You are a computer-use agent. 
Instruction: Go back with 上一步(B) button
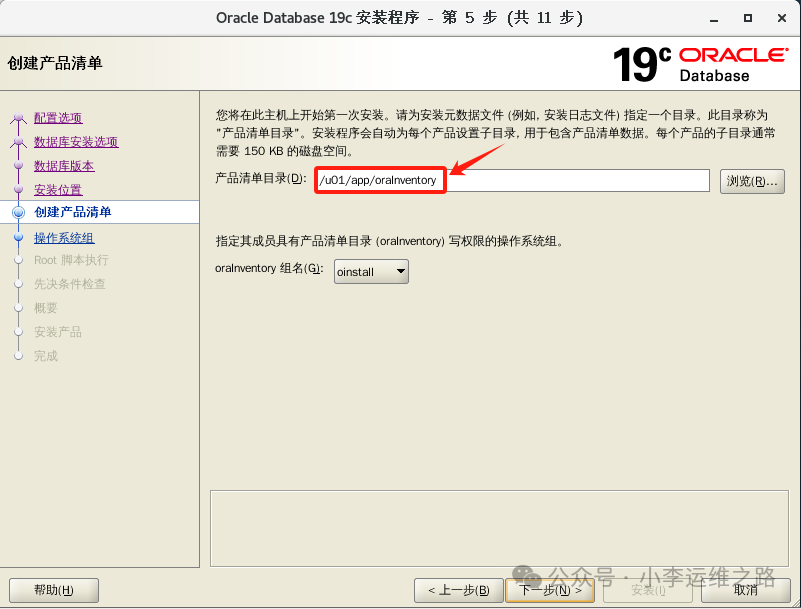pyautogui.click(x=459, y=591)
